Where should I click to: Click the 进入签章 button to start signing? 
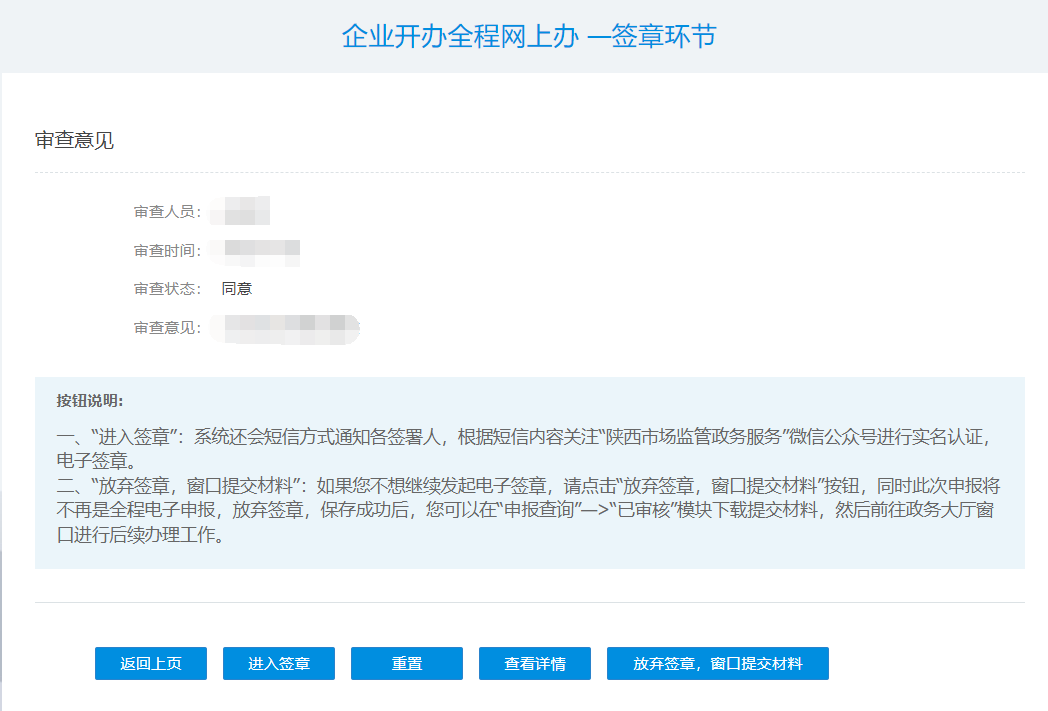278,663
